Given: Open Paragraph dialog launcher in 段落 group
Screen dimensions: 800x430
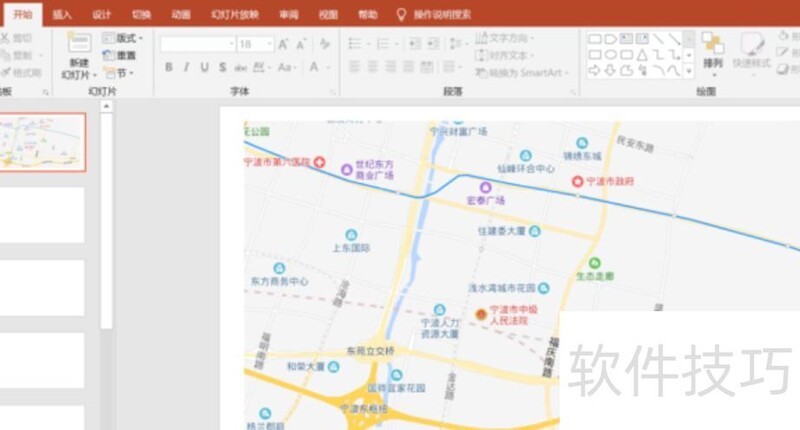Looking at the screenshot, I should click(572, 92).
